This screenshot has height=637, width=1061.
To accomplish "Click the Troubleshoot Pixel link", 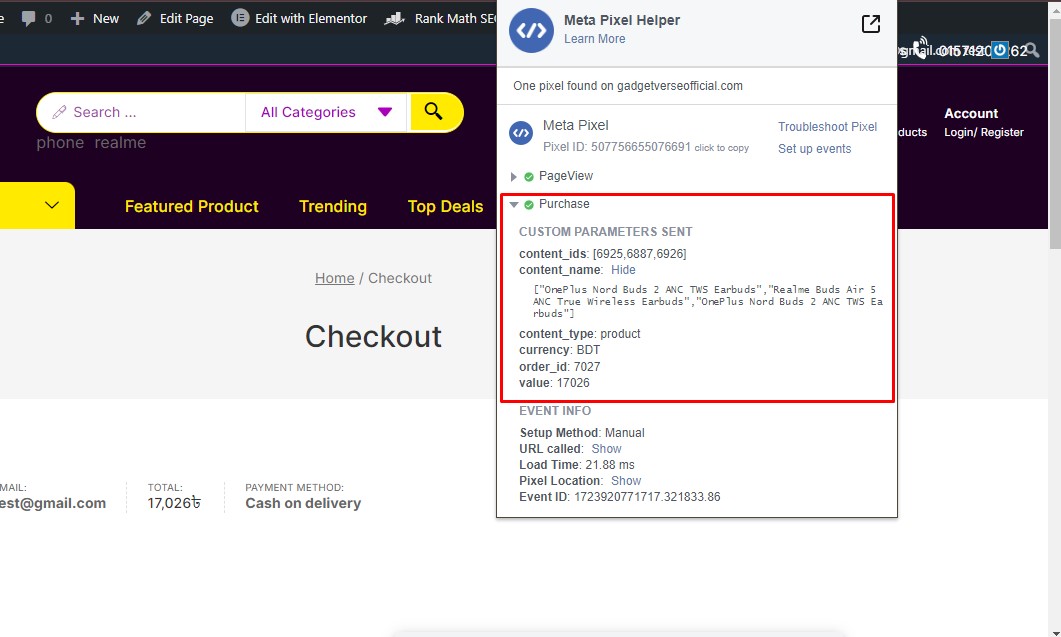I will point(827,127).
